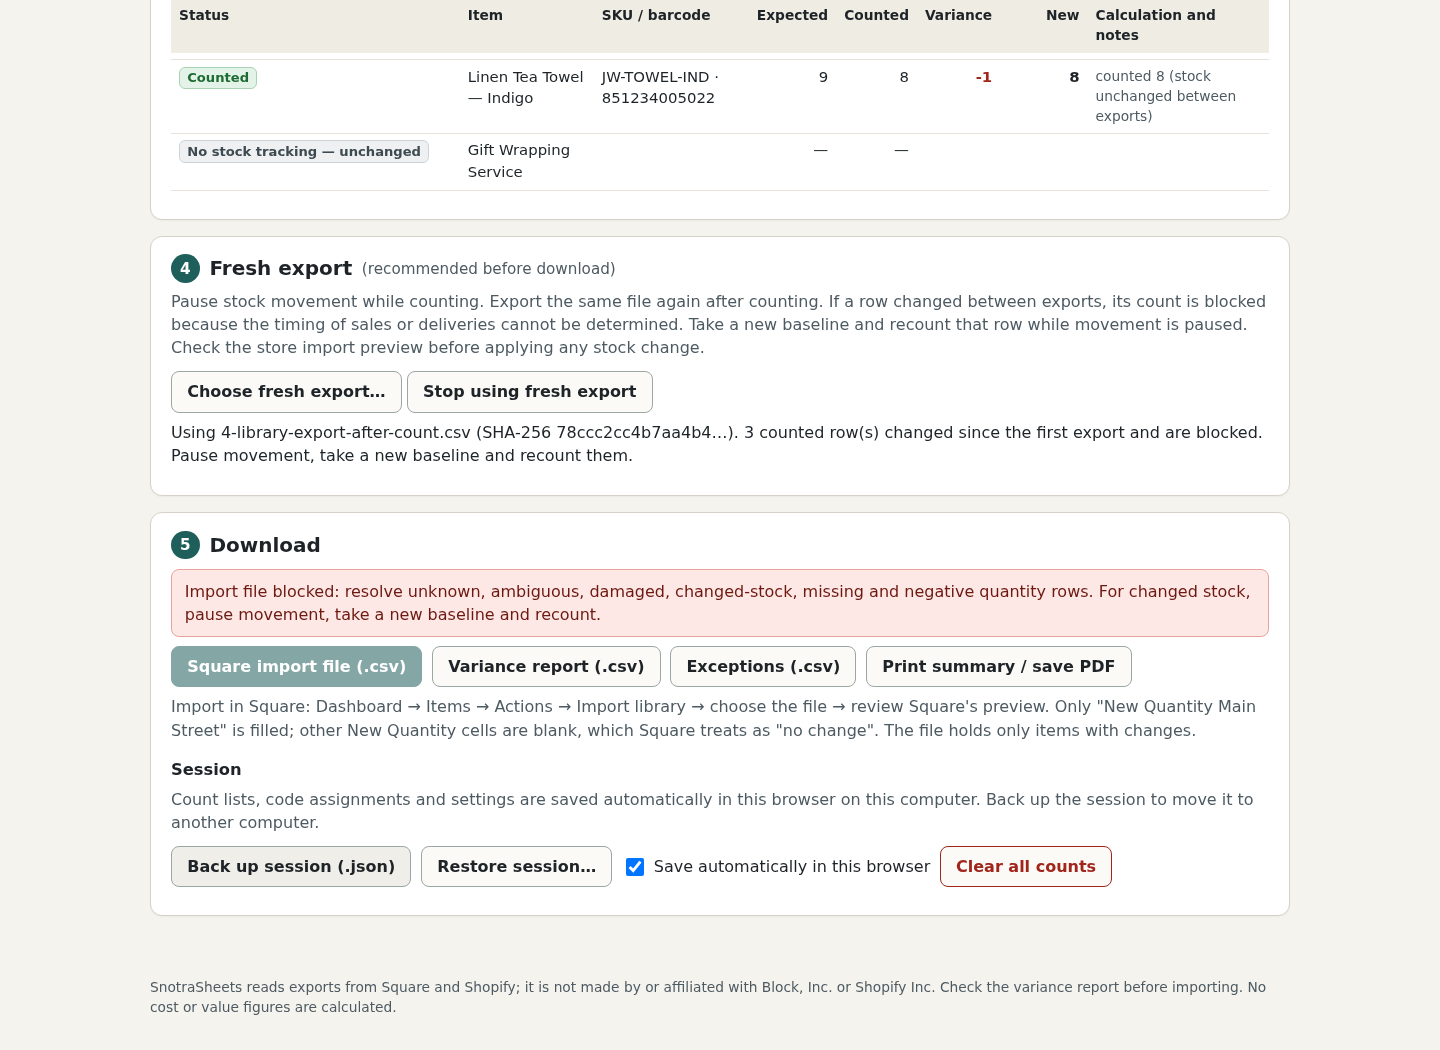This screenshot has width=1440, height=1050.
Task: Click the Status column header
Action: tap(204, 15)
